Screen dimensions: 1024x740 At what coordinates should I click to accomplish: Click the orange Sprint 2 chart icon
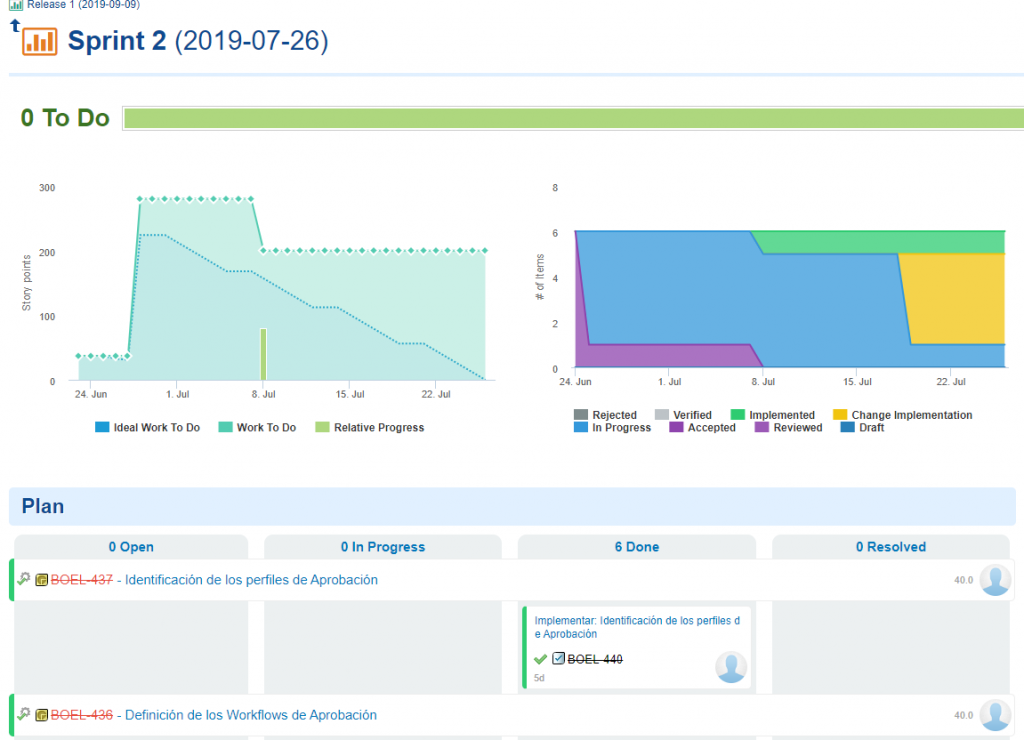[x=40, y=42]
